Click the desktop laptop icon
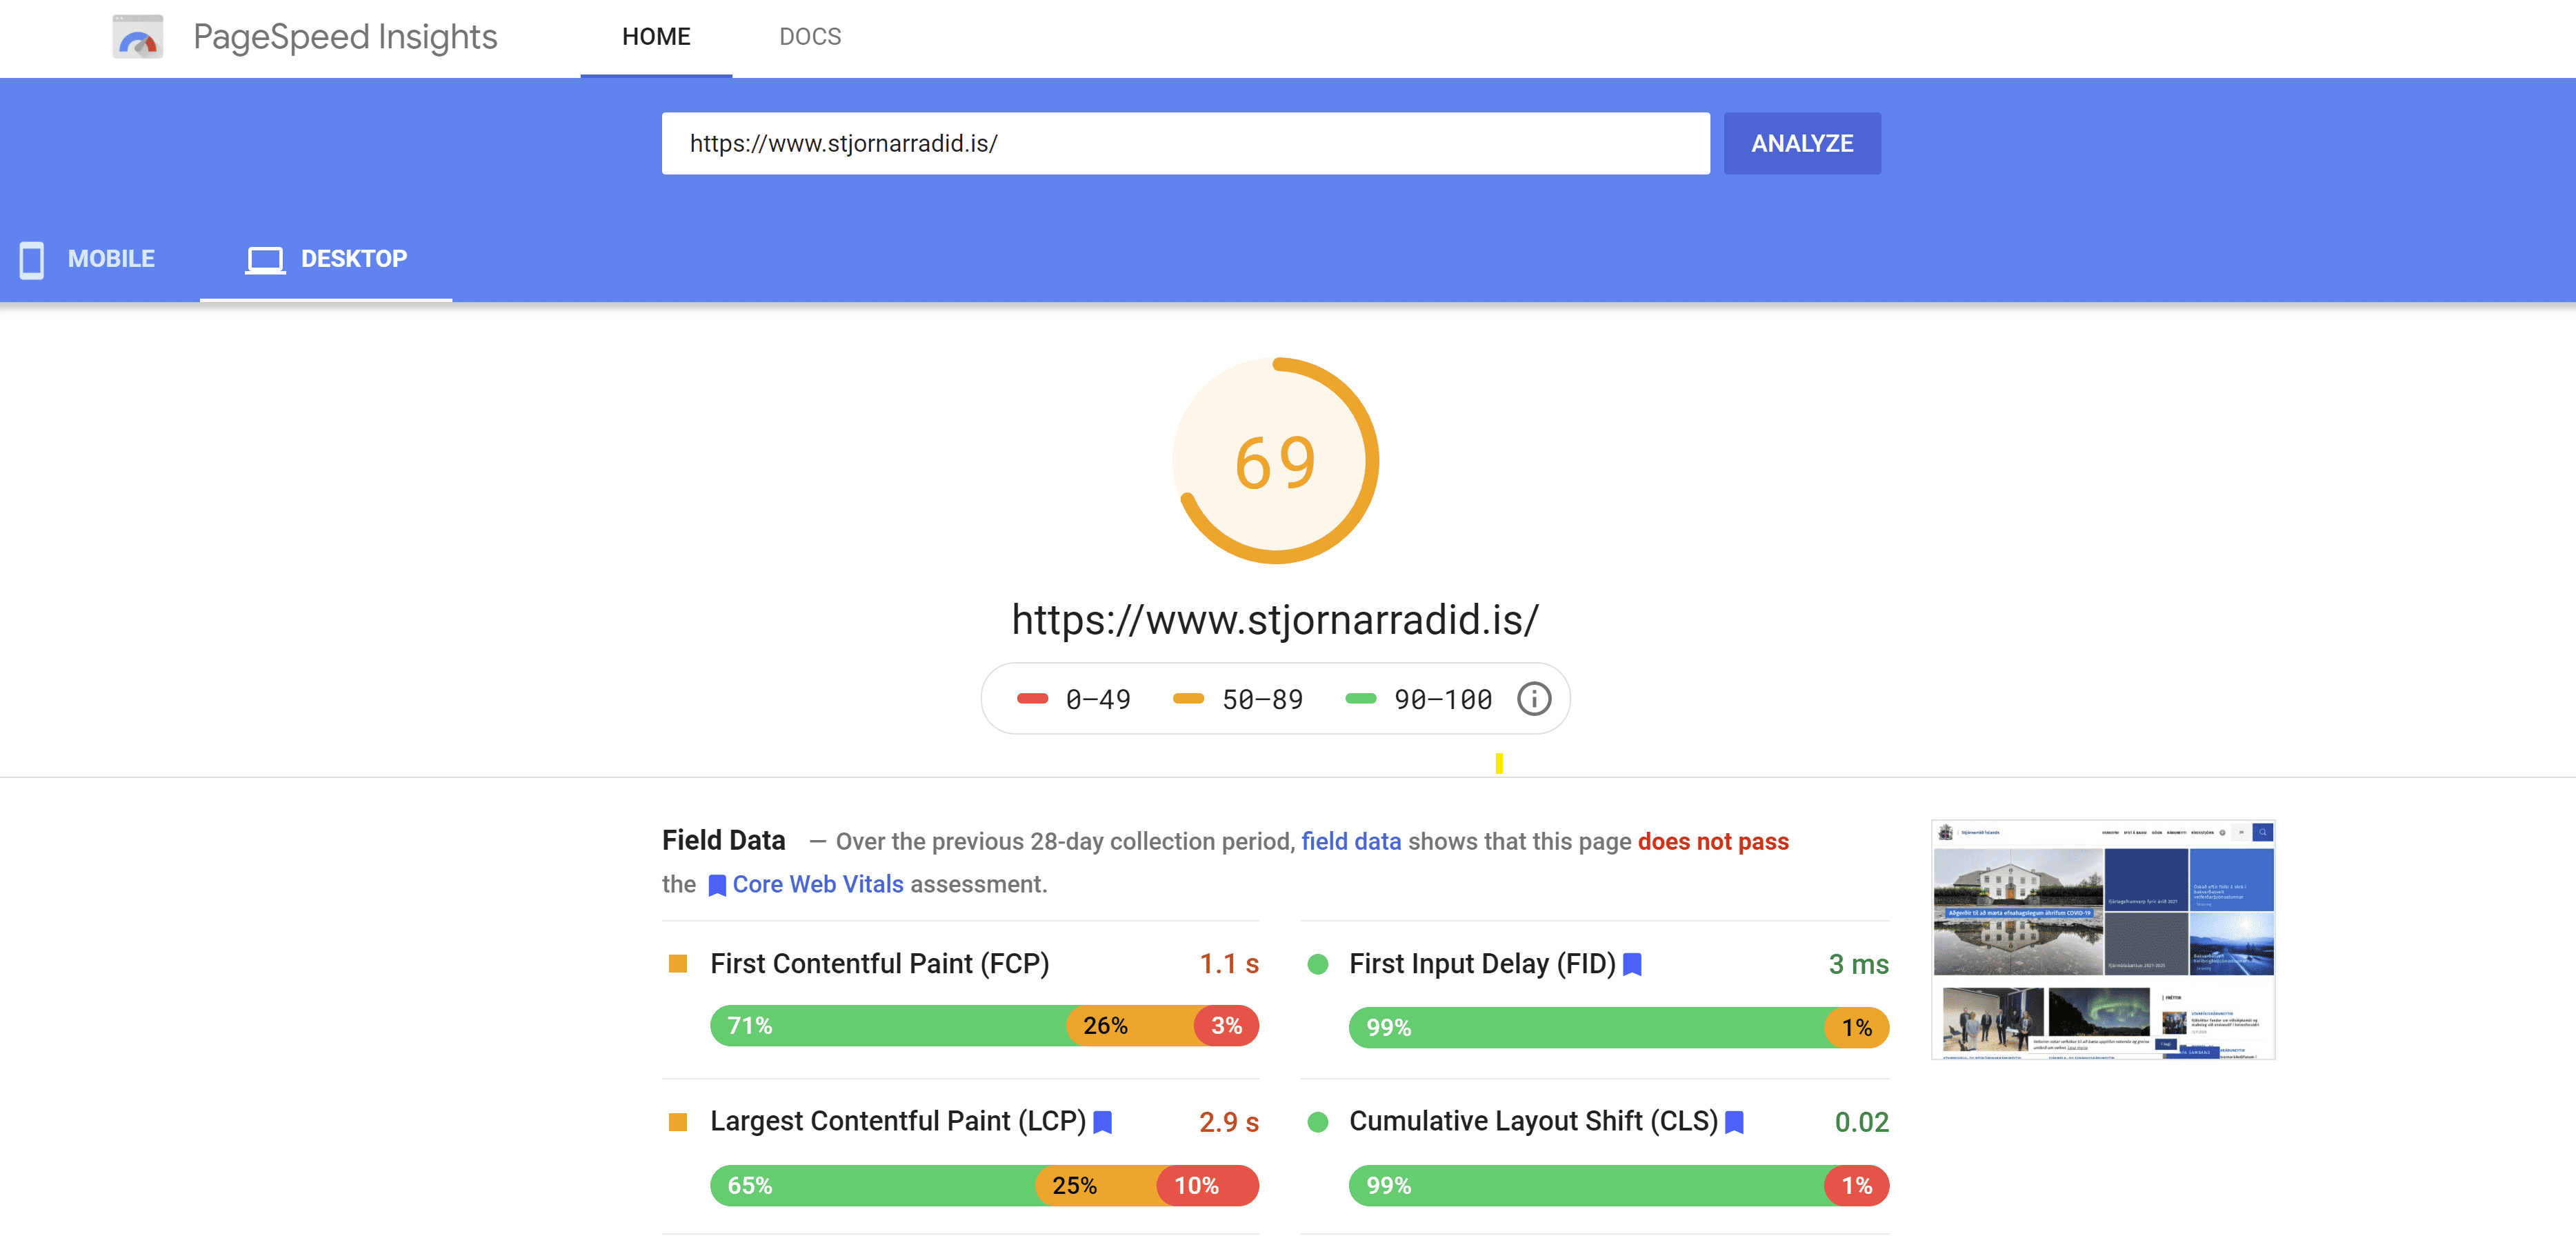 265,260
